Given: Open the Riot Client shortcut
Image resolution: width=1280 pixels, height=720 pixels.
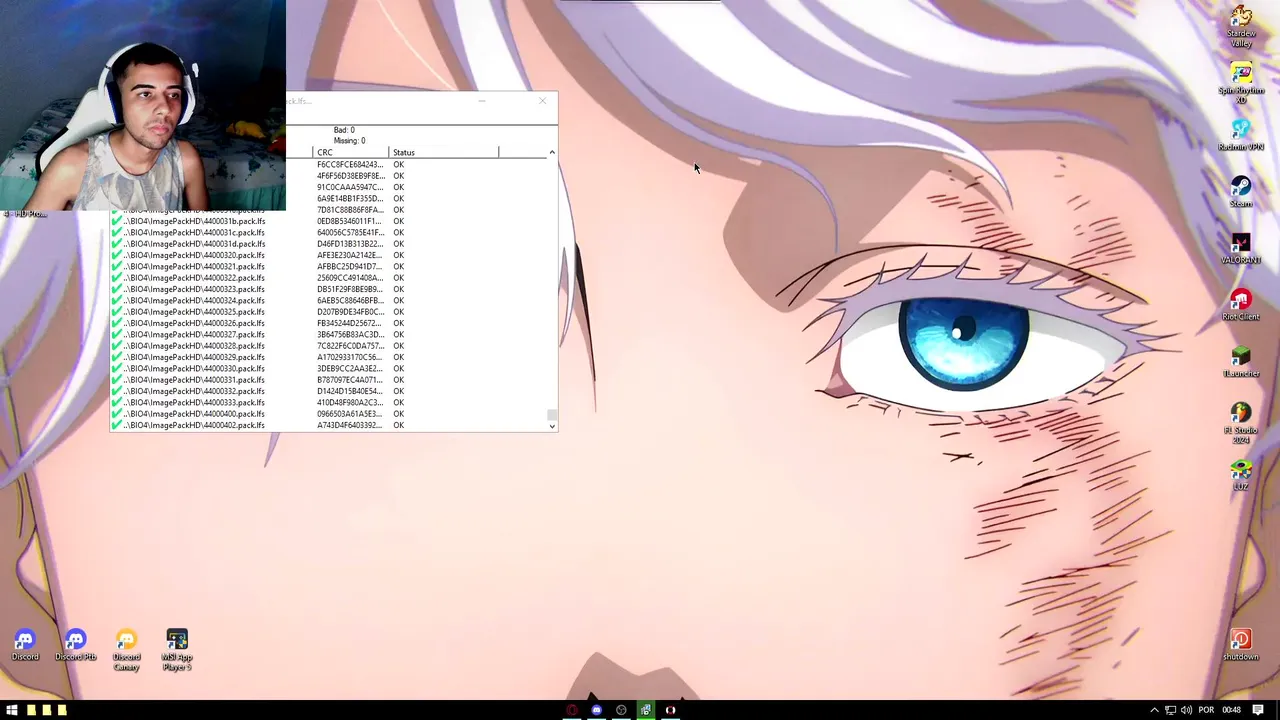Looking at the screenshot, I should pos(1241,306).
